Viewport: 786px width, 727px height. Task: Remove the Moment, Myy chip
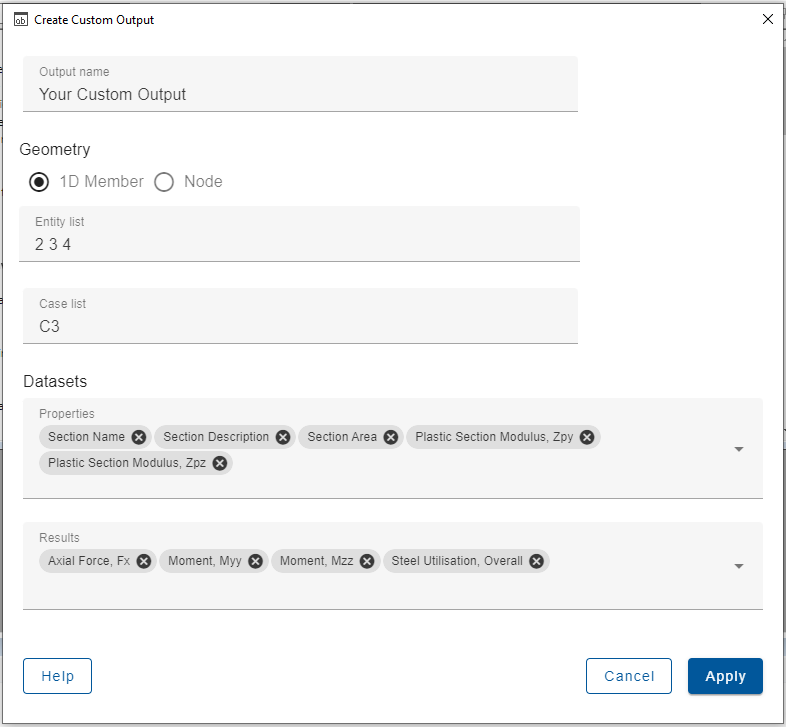pyautogui.click(x=255, y=561)
